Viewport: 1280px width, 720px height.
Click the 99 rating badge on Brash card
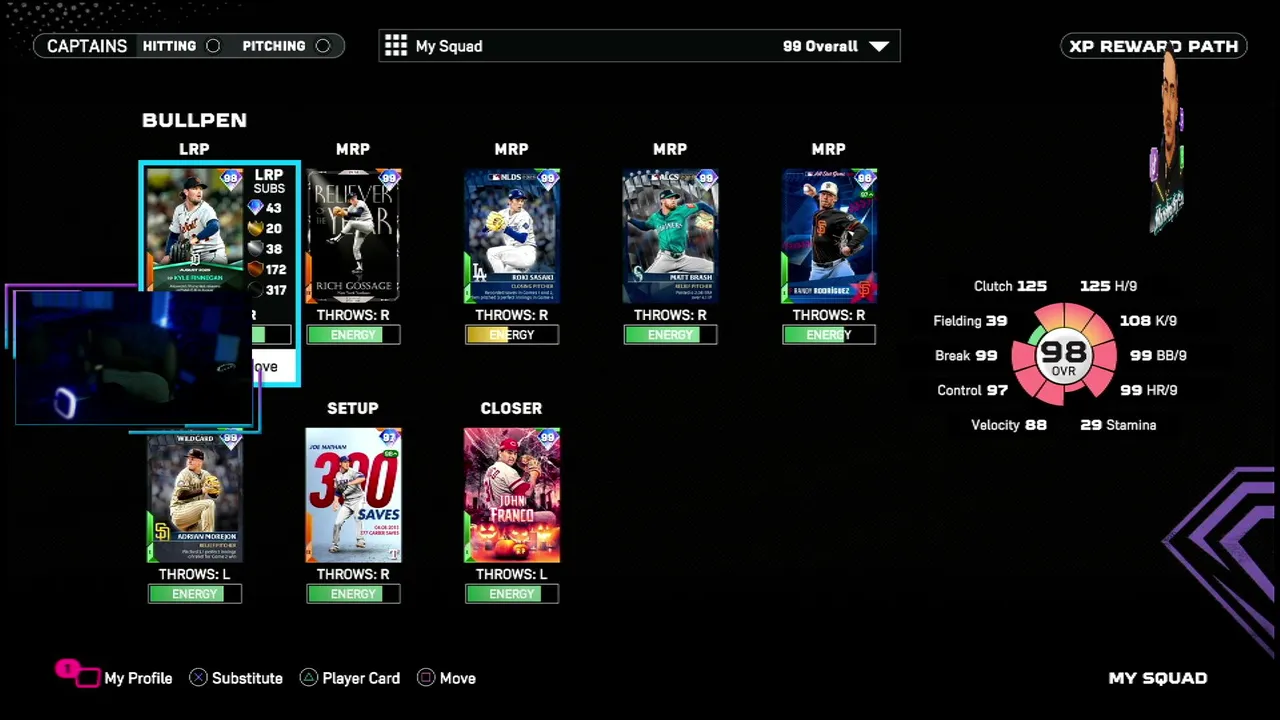pos(706,180)
